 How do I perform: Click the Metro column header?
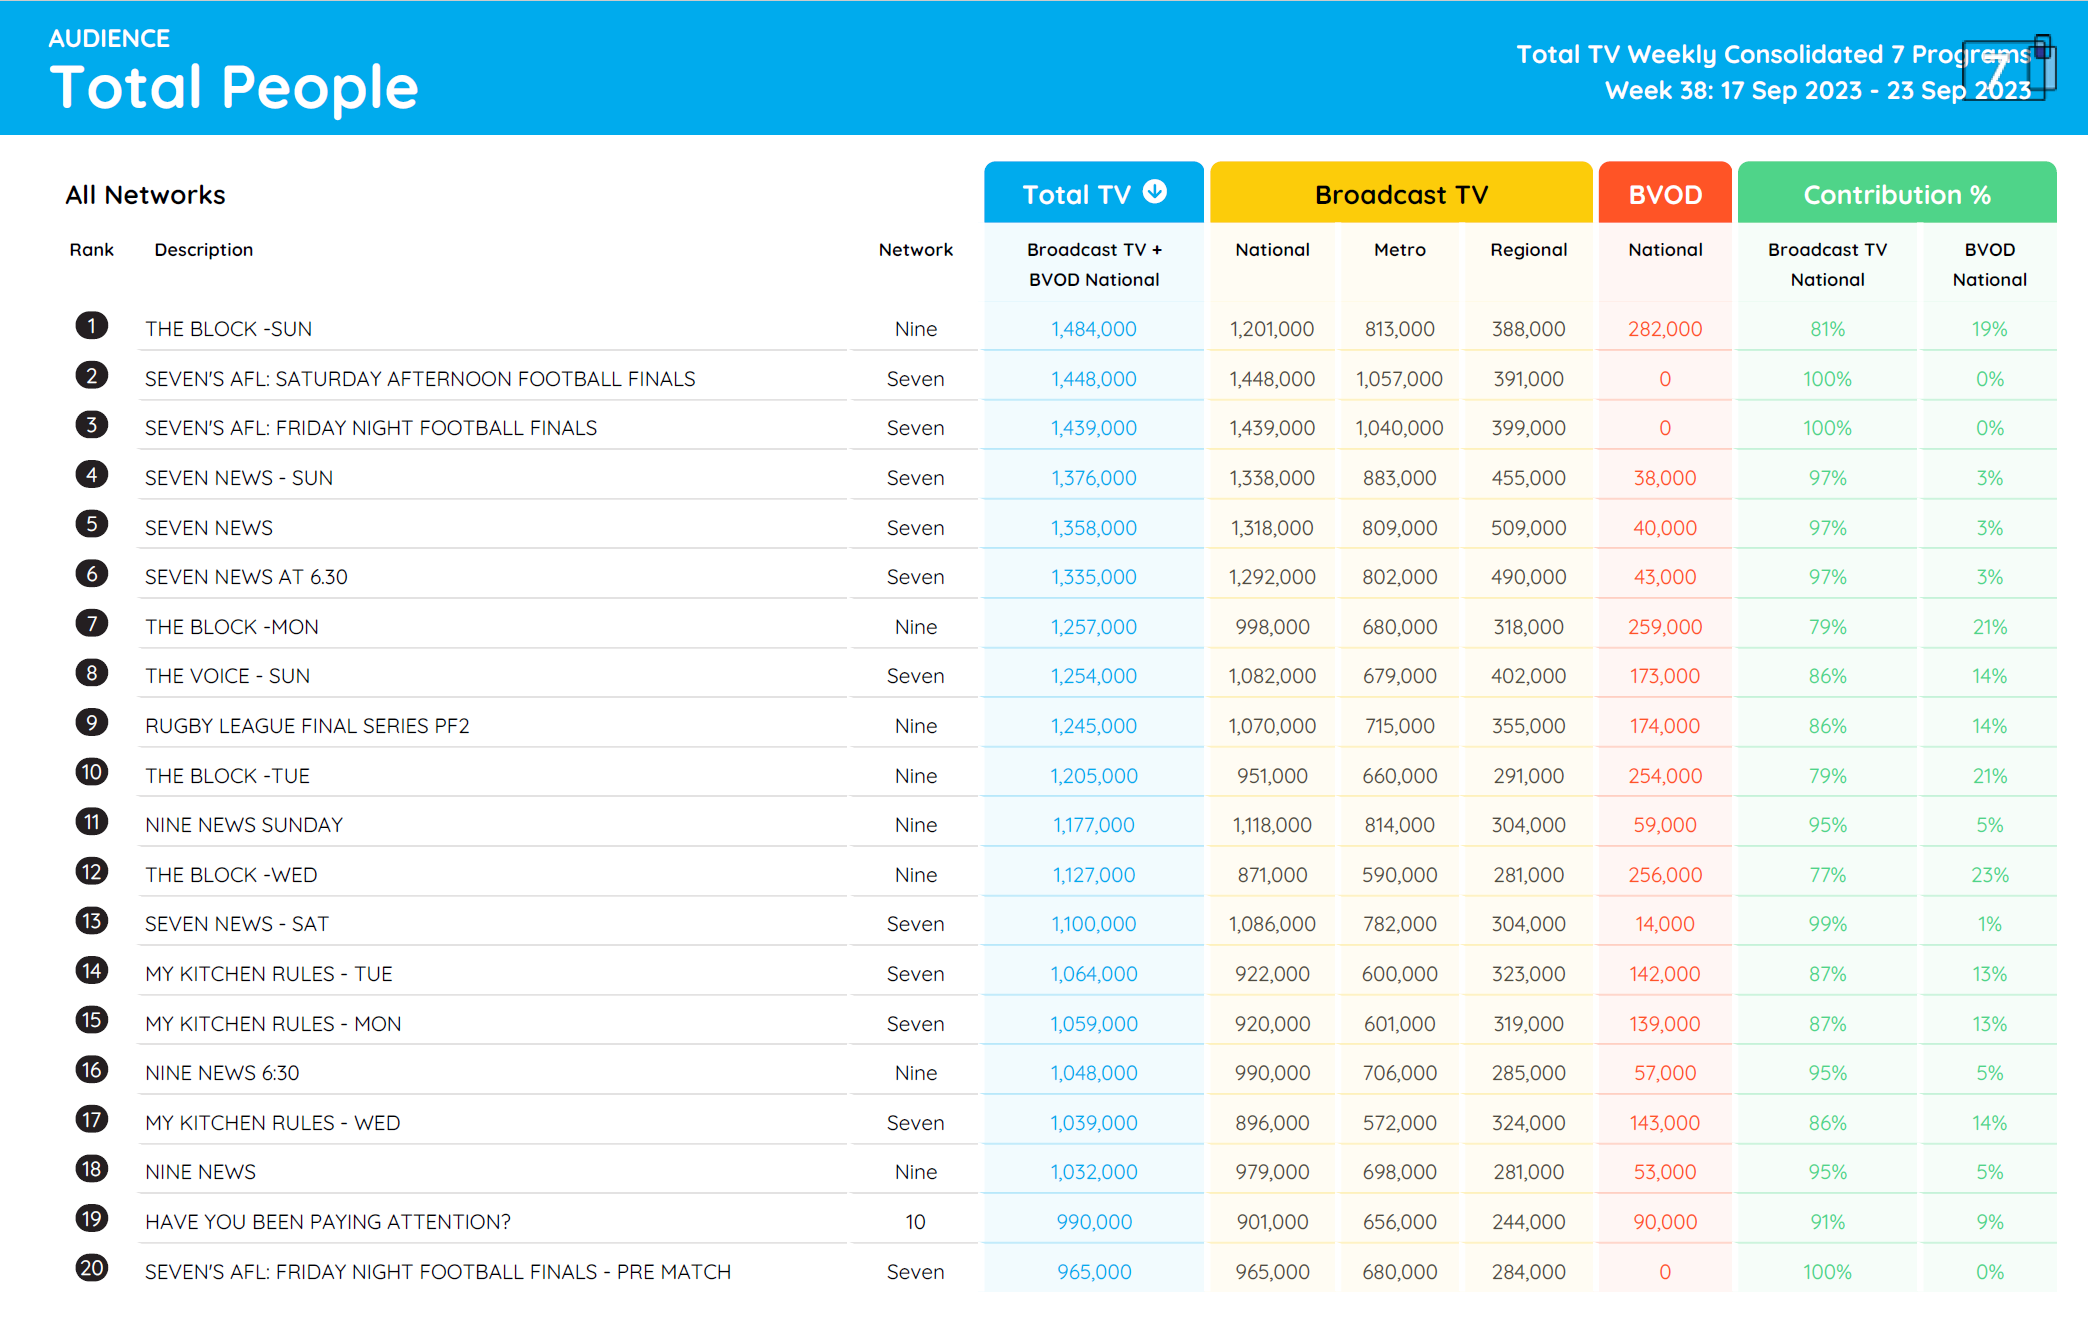1399,250
